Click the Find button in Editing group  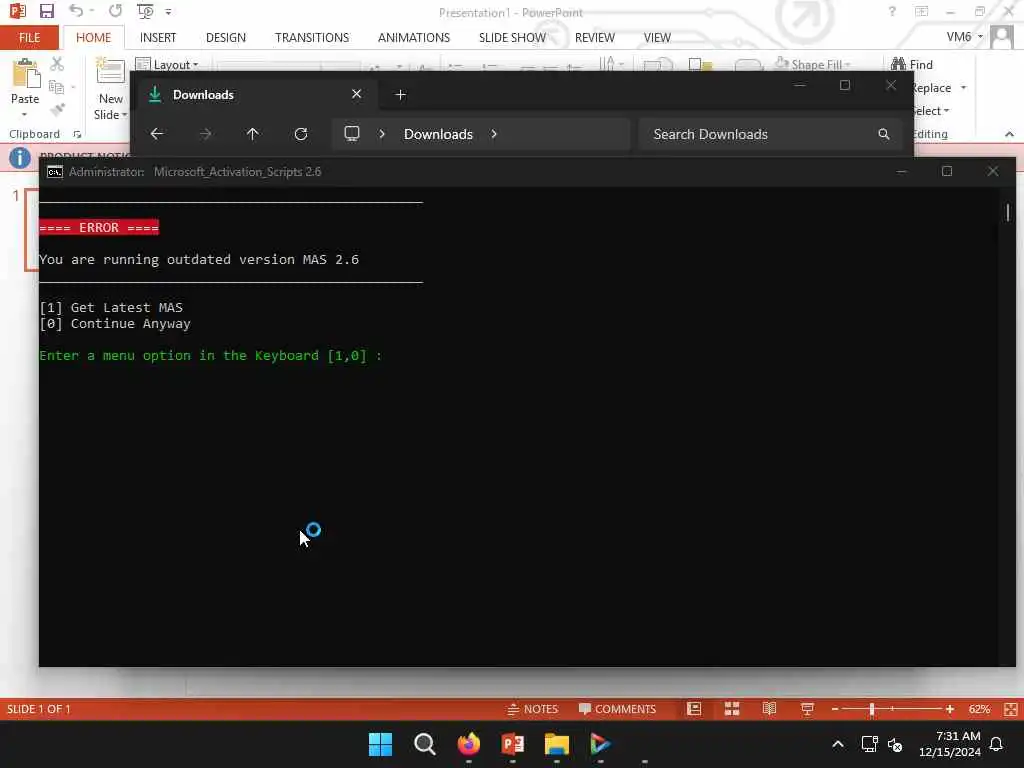click(x=912, y=64)
